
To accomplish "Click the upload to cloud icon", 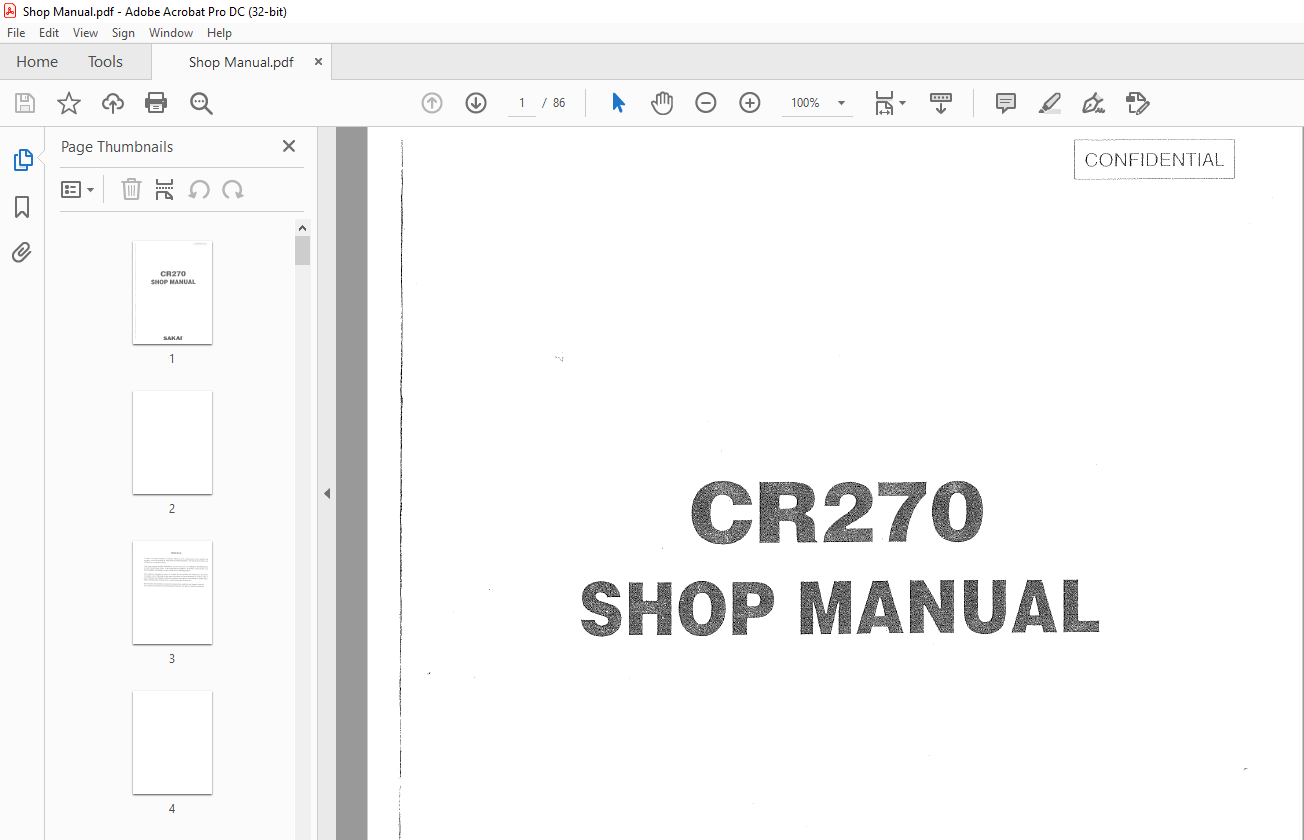I will [x=113, y=103].
